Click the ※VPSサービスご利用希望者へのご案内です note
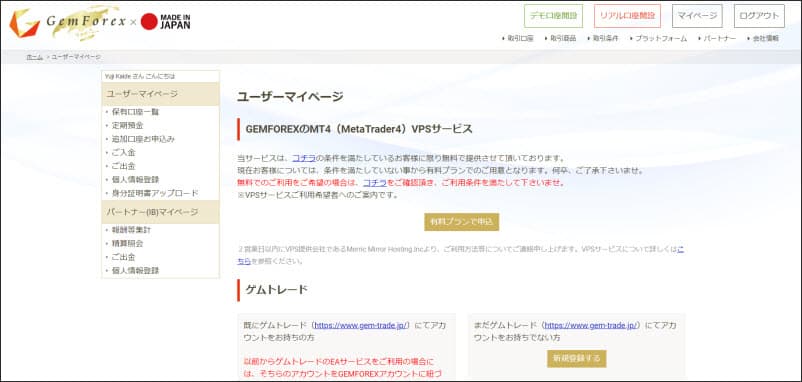 coord(318,195)
